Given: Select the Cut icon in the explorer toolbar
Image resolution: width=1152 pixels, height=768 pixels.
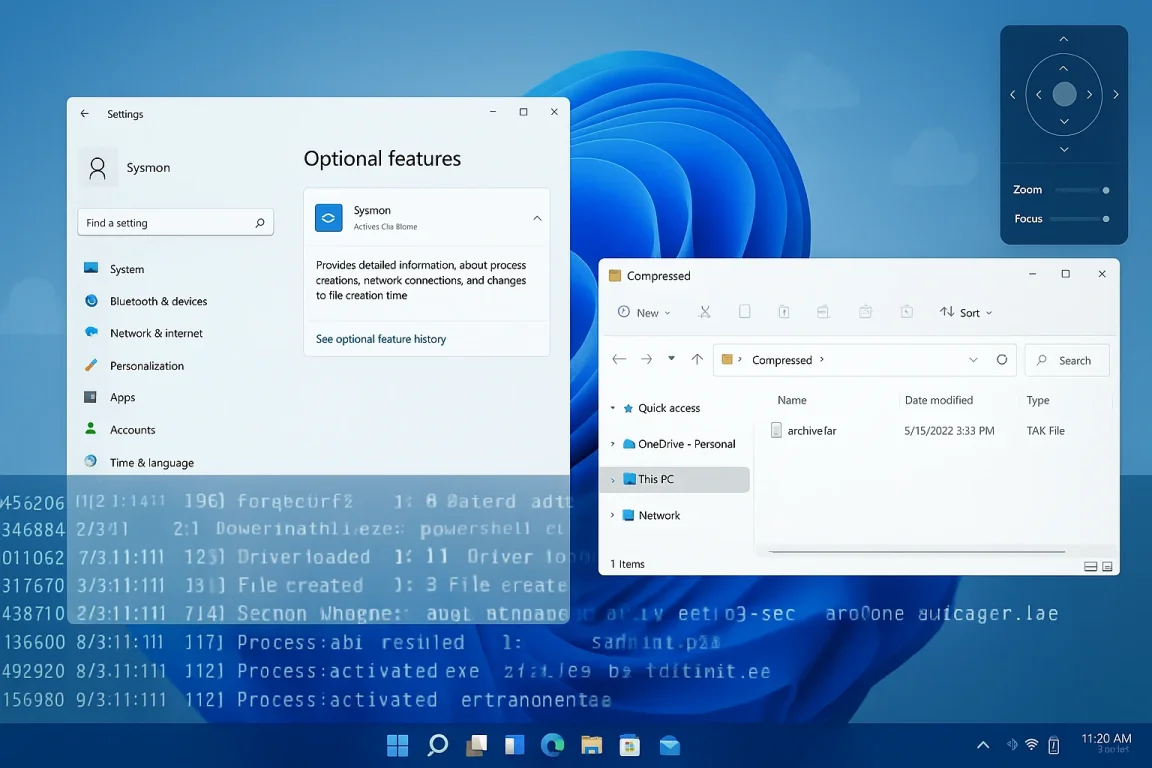Looking at the screenshot, I should (x=705, y=312).
